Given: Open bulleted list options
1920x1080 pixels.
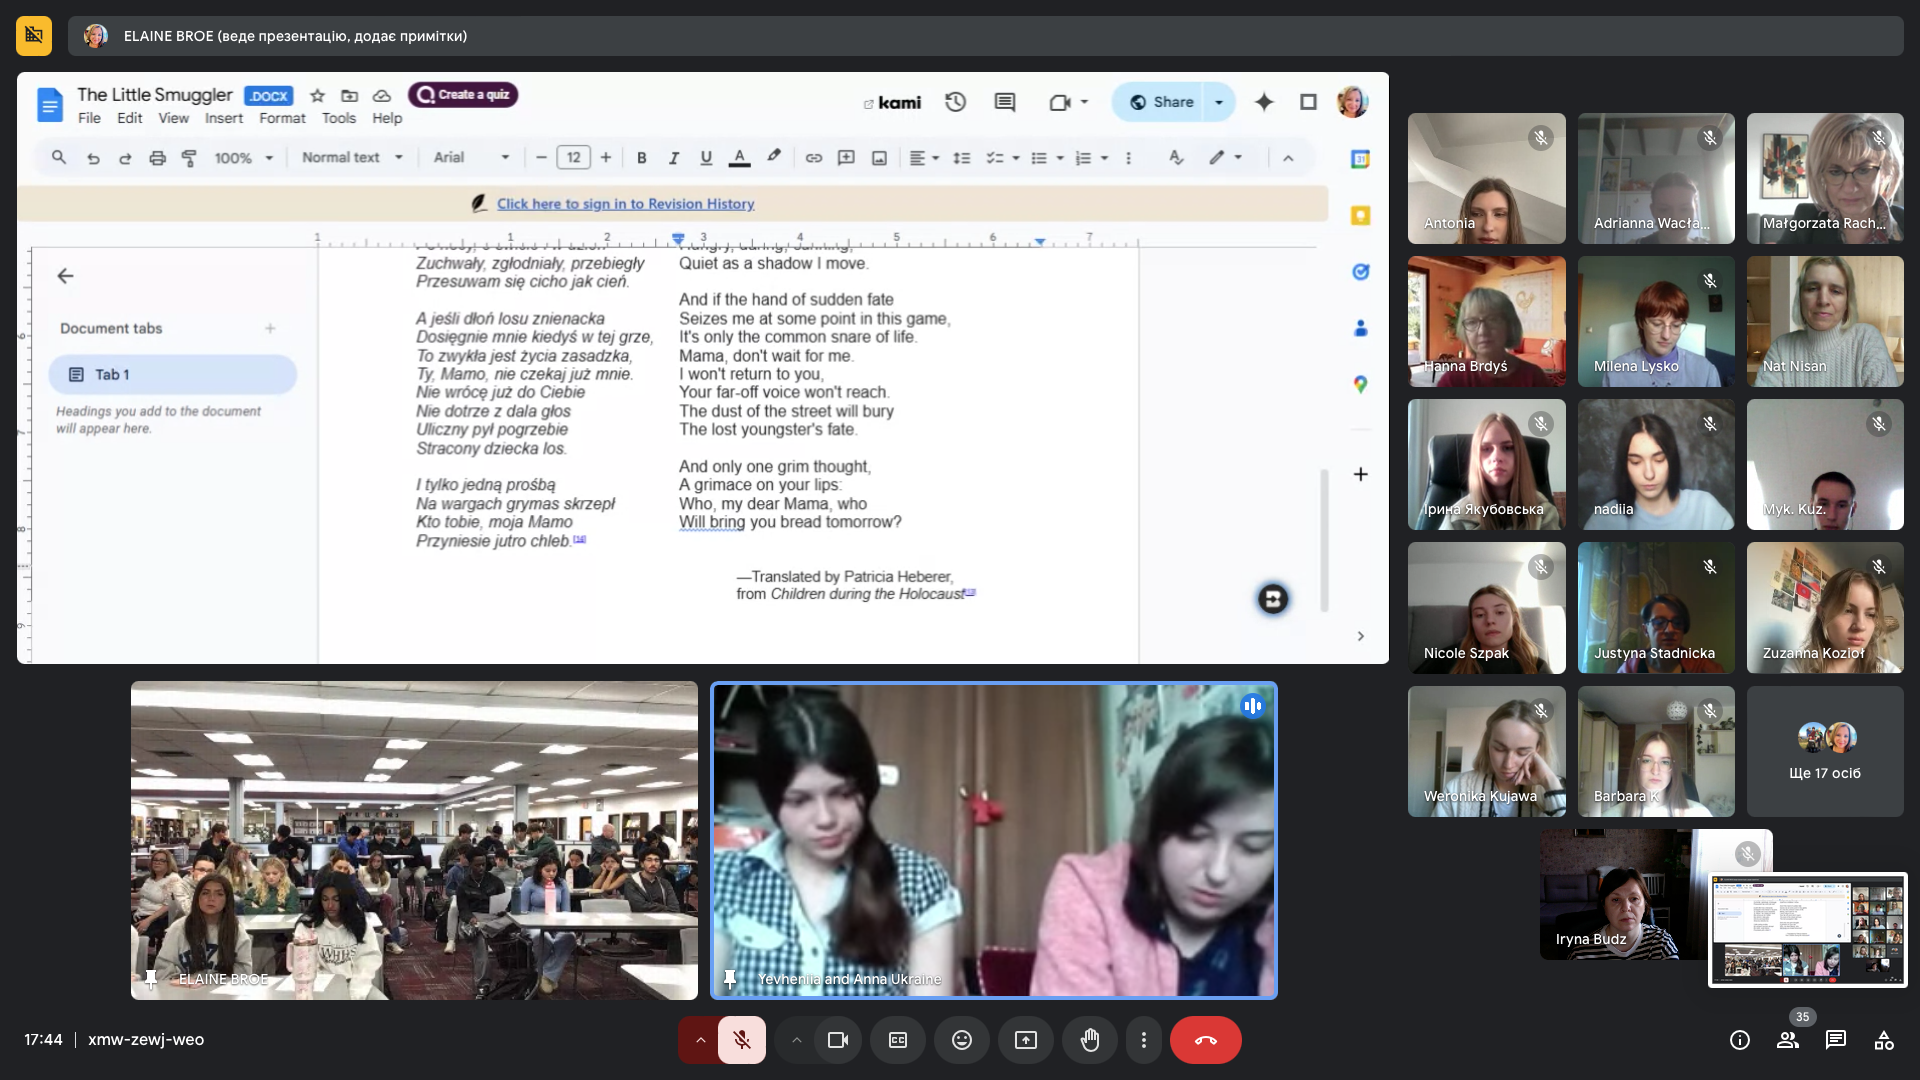Looking at the screenshot, I should tap(1047, 157).
